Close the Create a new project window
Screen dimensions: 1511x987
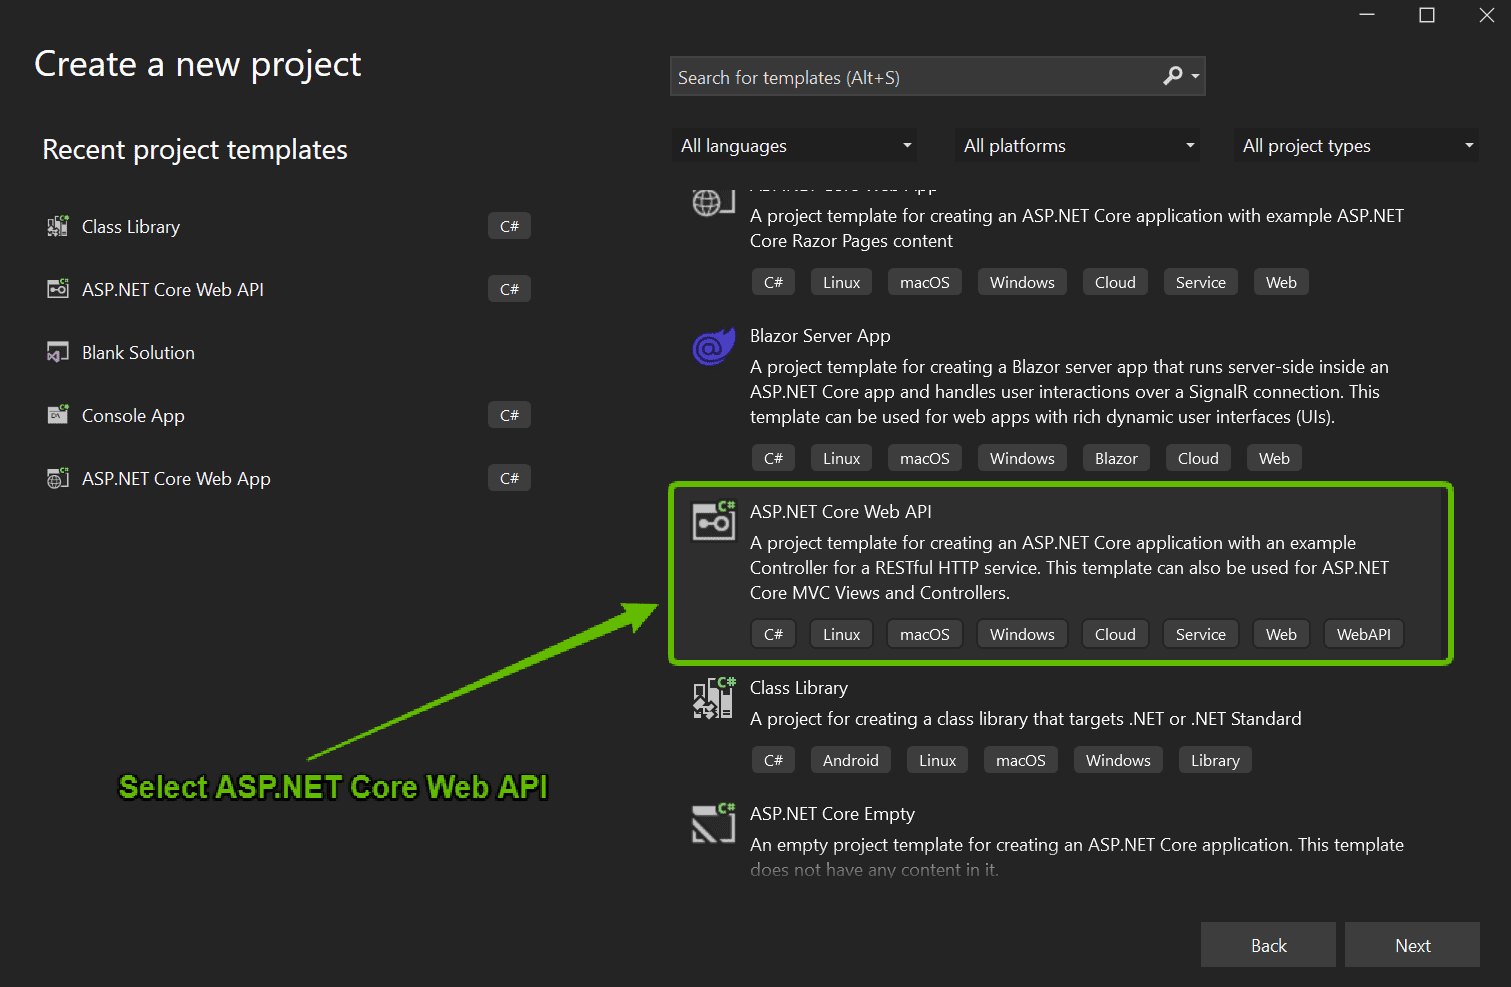1487,15
